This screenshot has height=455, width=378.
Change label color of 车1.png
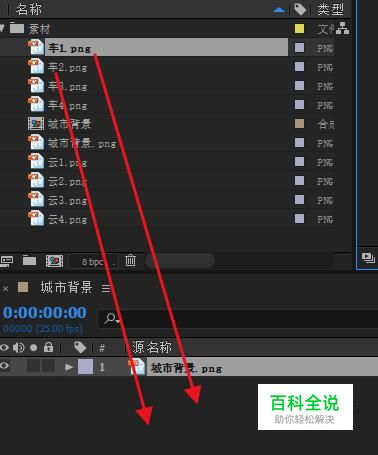tap(299, 48)
